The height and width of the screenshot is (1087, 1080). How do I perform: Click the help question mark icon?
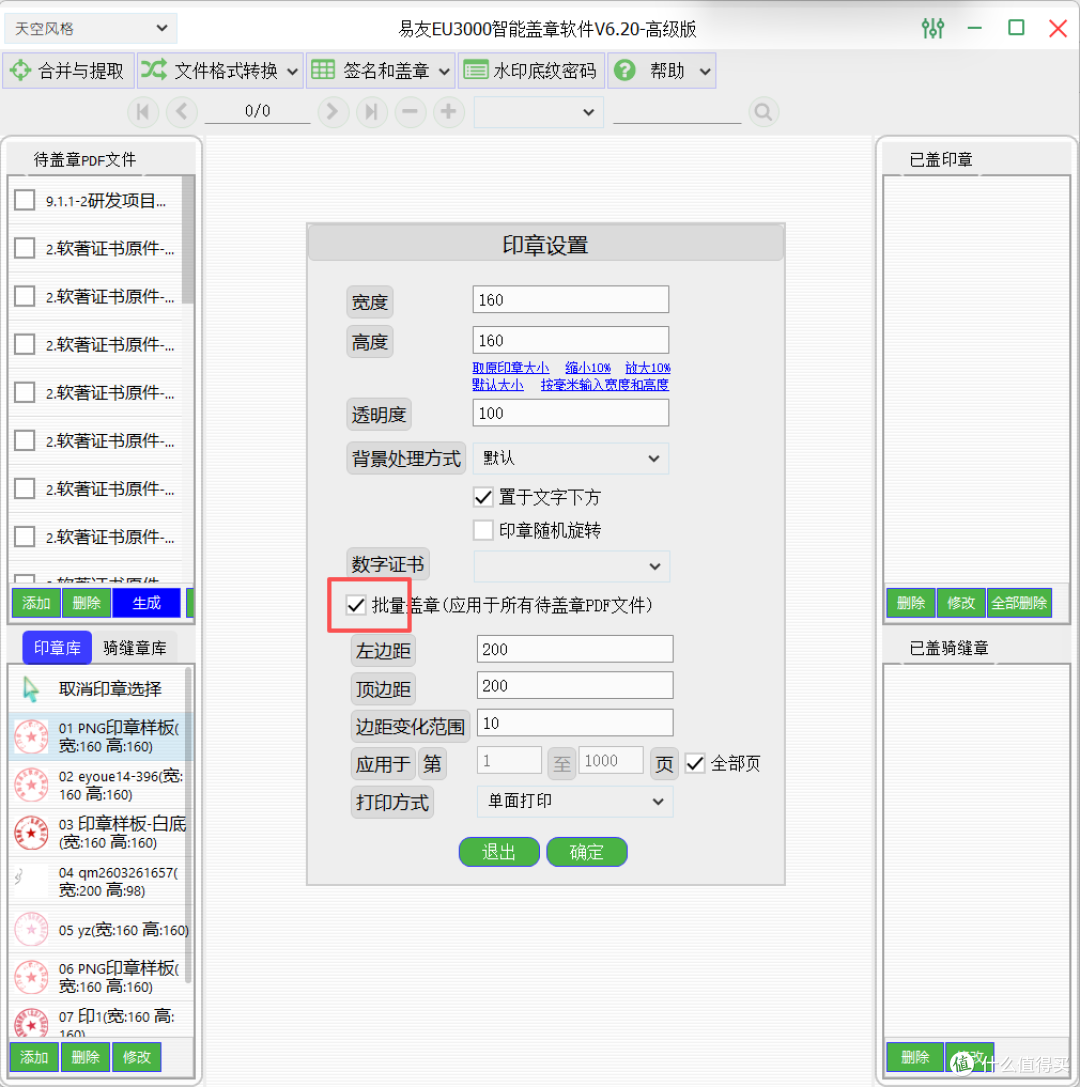point(625,70)
